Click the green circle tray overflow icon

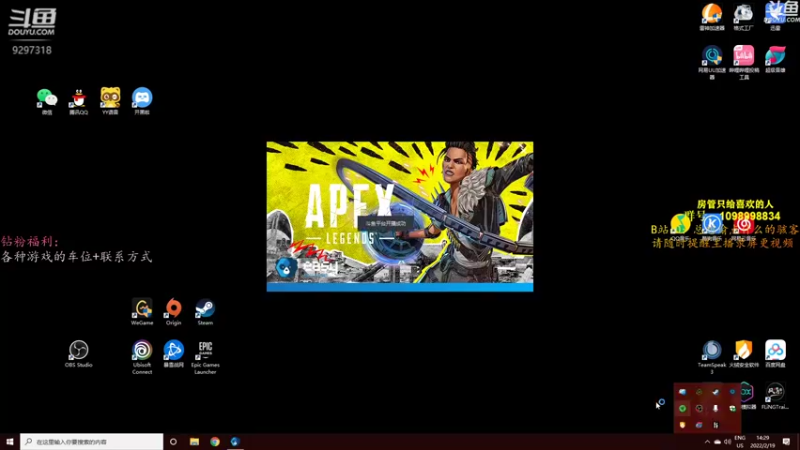(682, 408)
